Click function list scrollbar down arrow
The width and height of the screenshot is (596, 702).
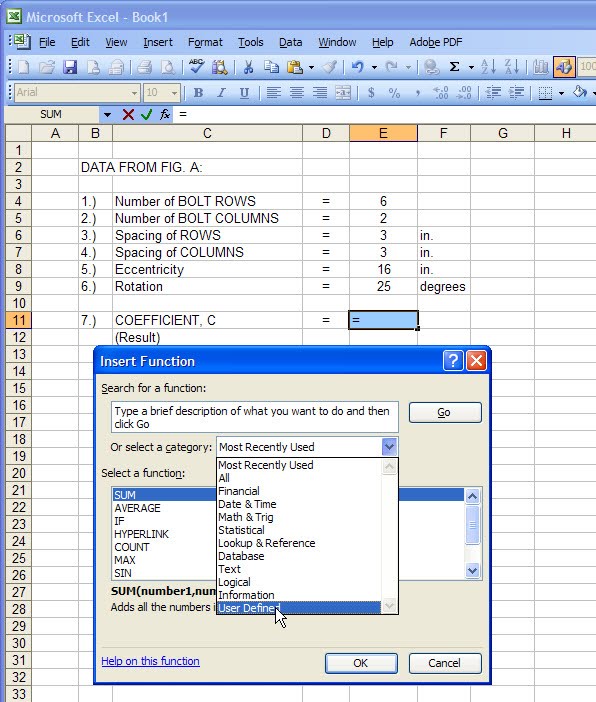click(472, 570)
